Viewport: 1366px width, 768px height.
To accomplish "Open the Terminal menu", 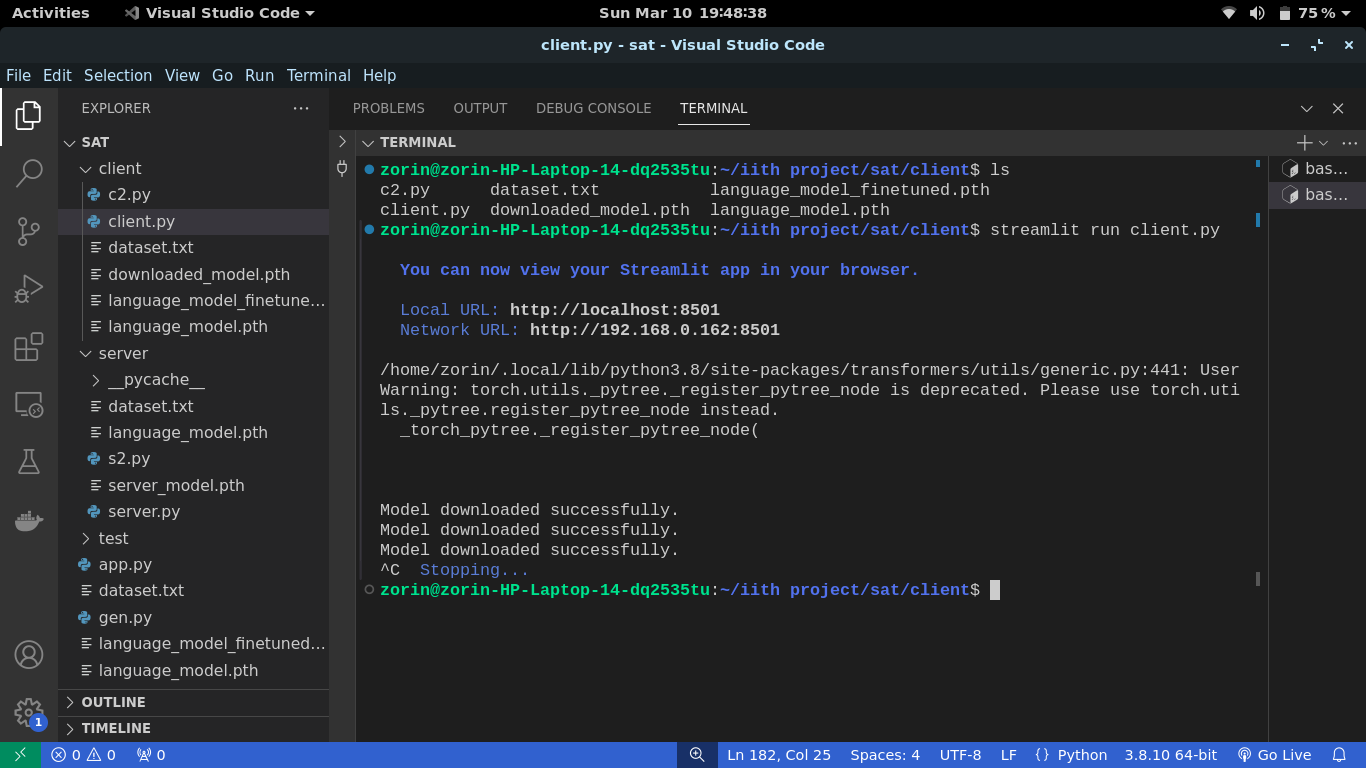I will coord(318,75).
